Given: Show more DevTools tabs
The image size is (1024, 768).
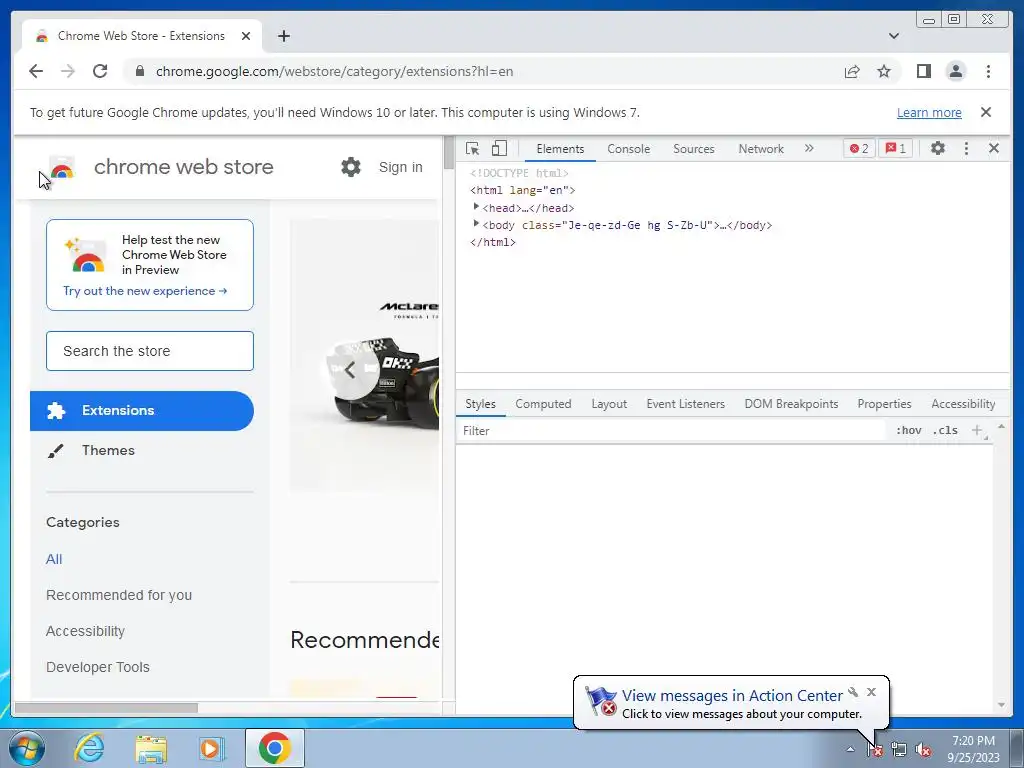Looking at the screenshot, I should click(809, 148).
